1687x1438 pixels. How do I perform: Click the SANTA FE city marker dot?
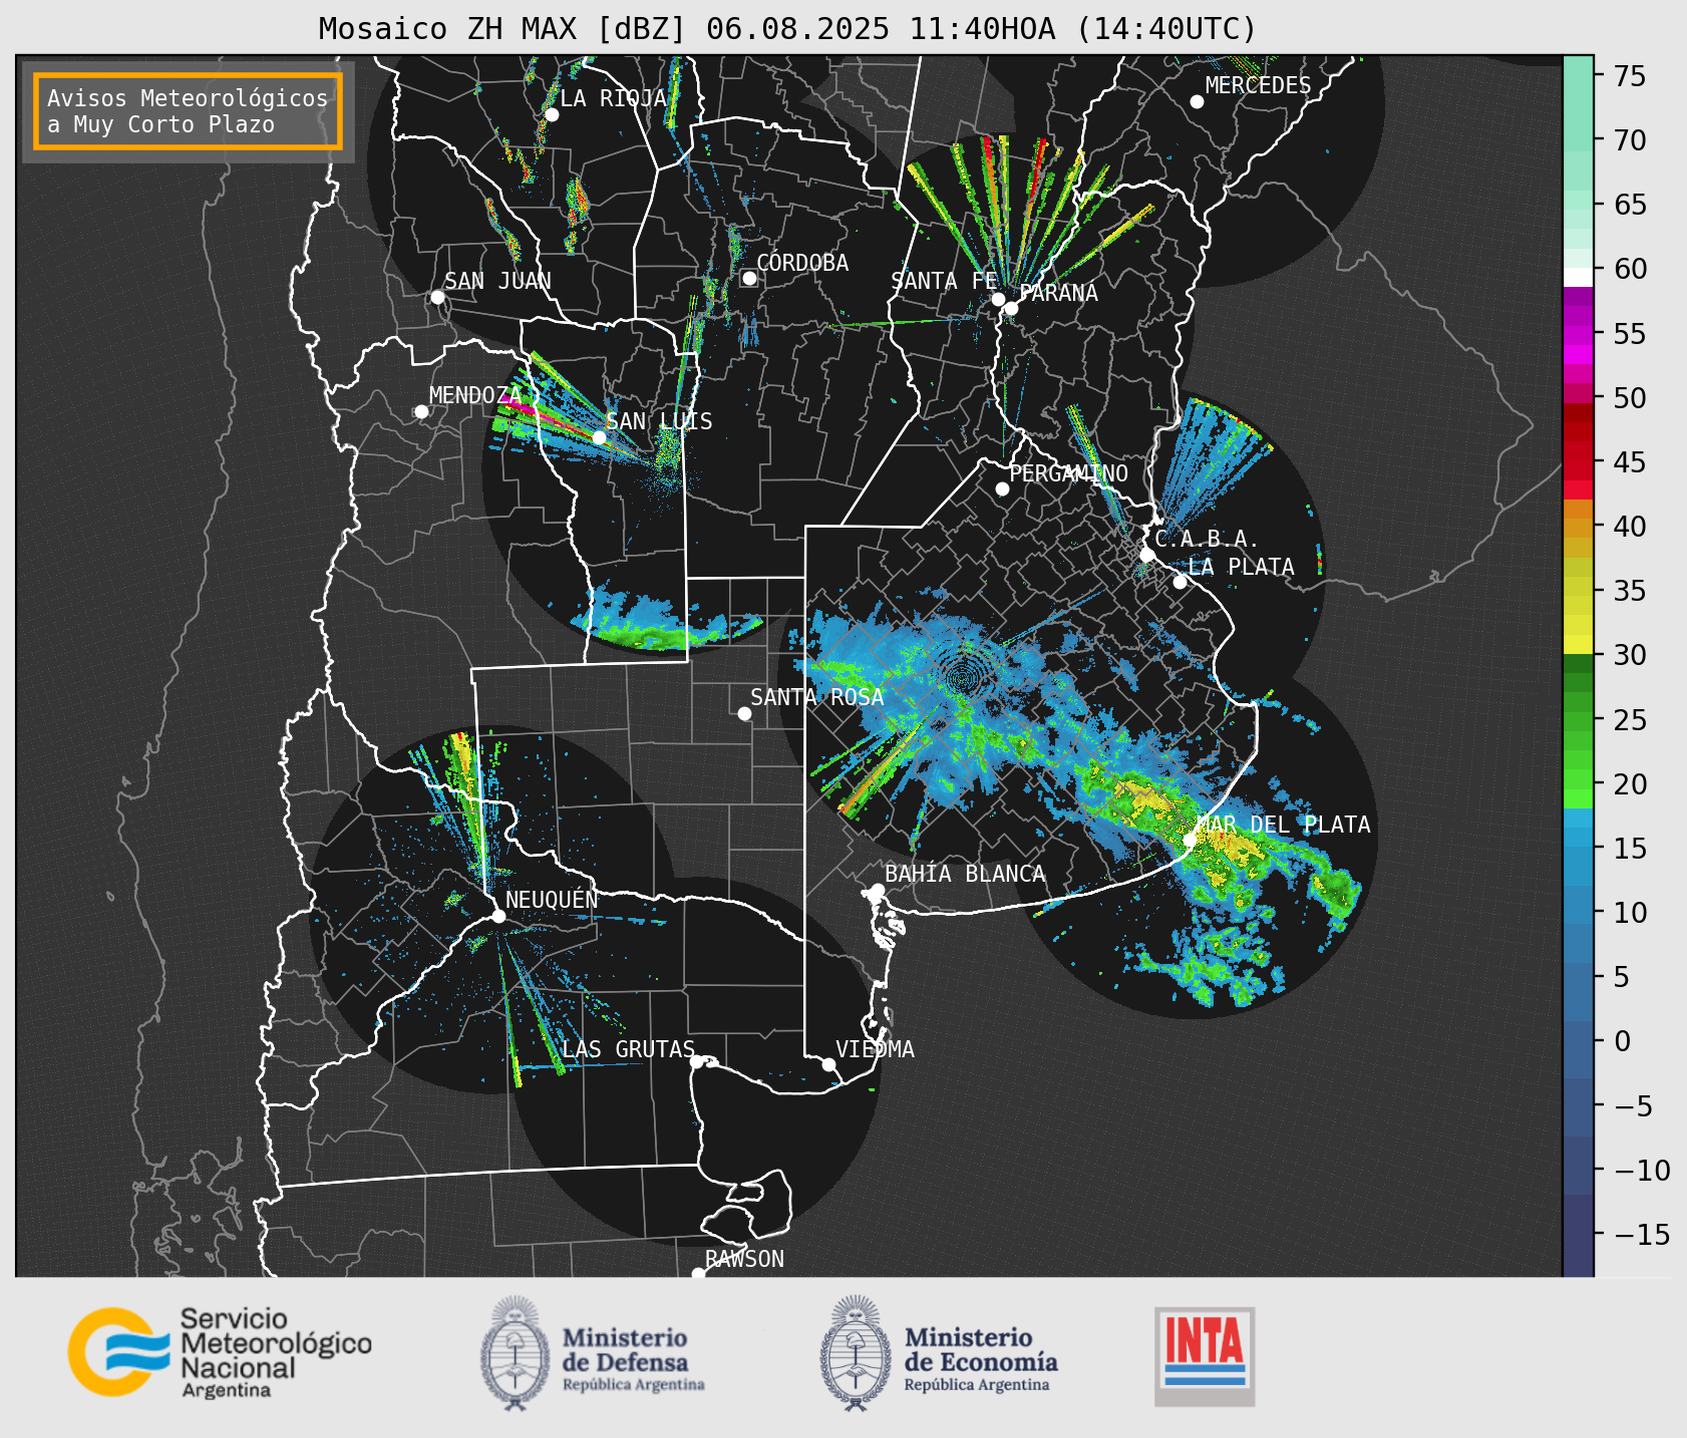tap(998, 299)
